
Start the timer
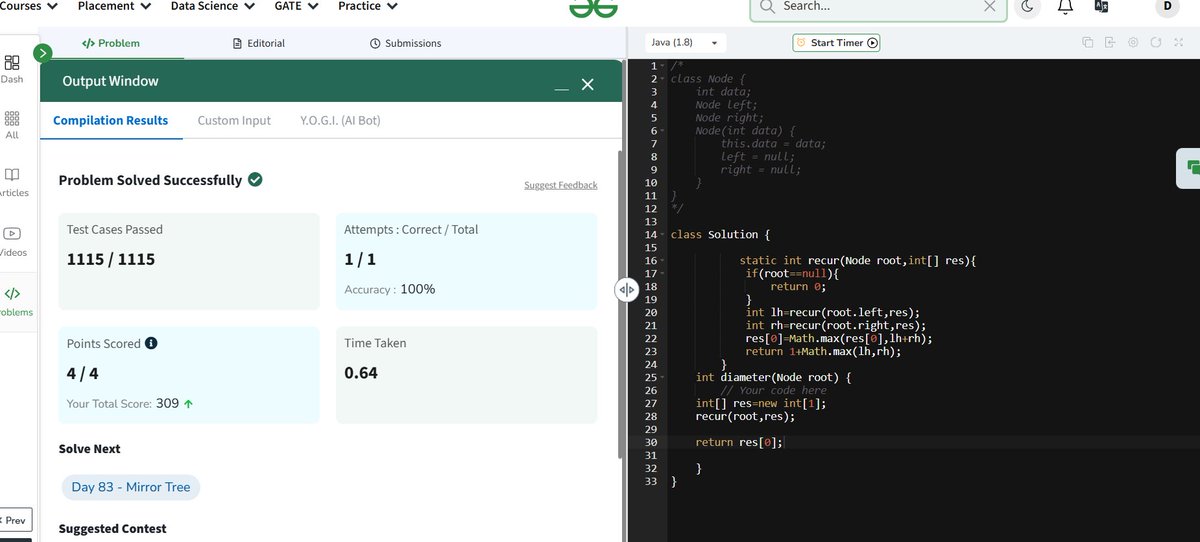tap(836, 43)
